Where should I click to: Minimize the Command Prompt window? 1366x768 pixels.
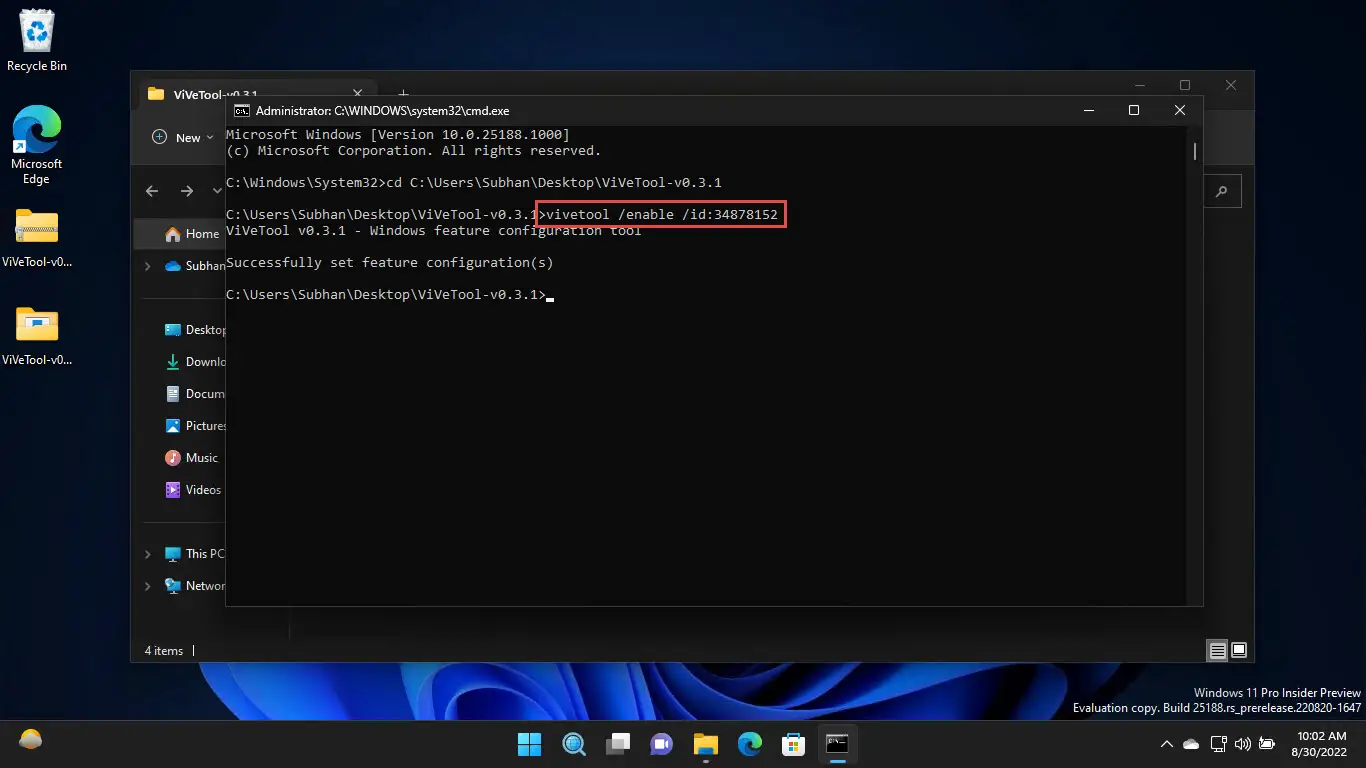(1087, 110)
